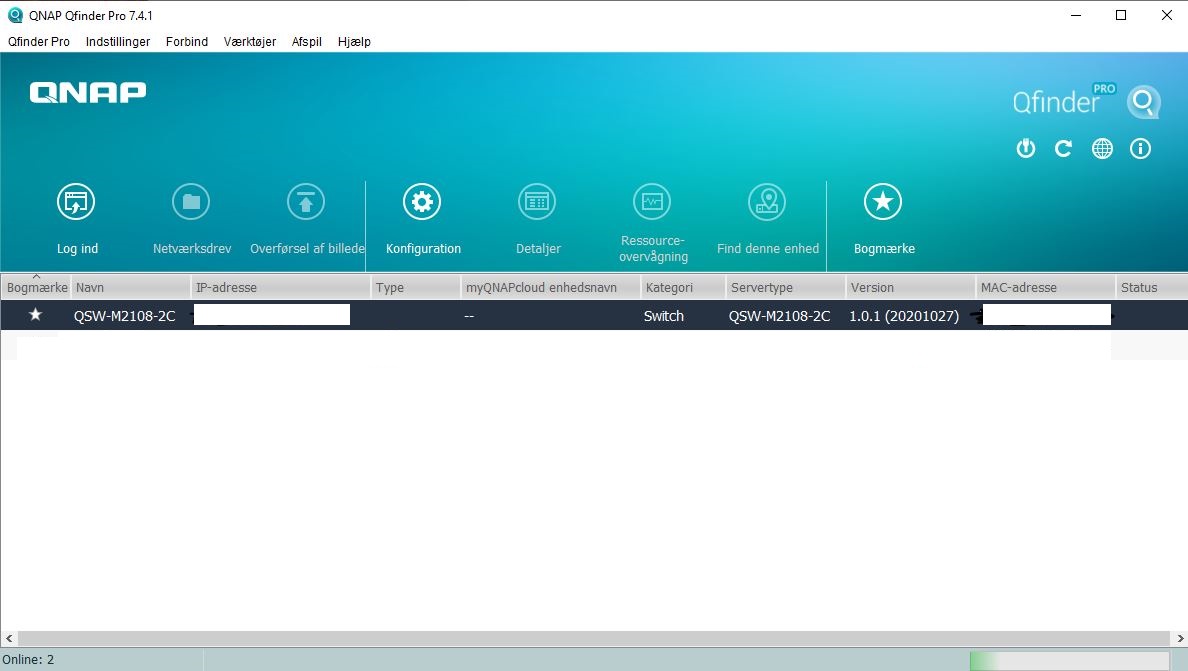The width and height of the screenshot is (1188, 671).
Task: Click the green progress bar in status bar
Action: (1070, 660)
